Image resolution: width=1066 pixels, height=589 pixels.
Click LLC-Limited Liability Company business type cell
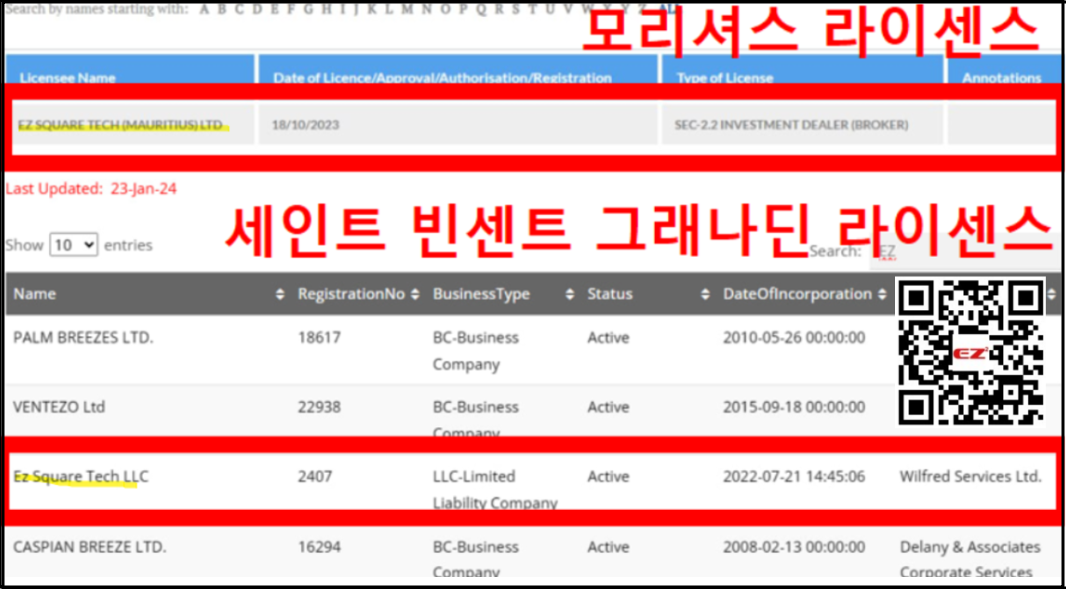(x=495, y=490)
